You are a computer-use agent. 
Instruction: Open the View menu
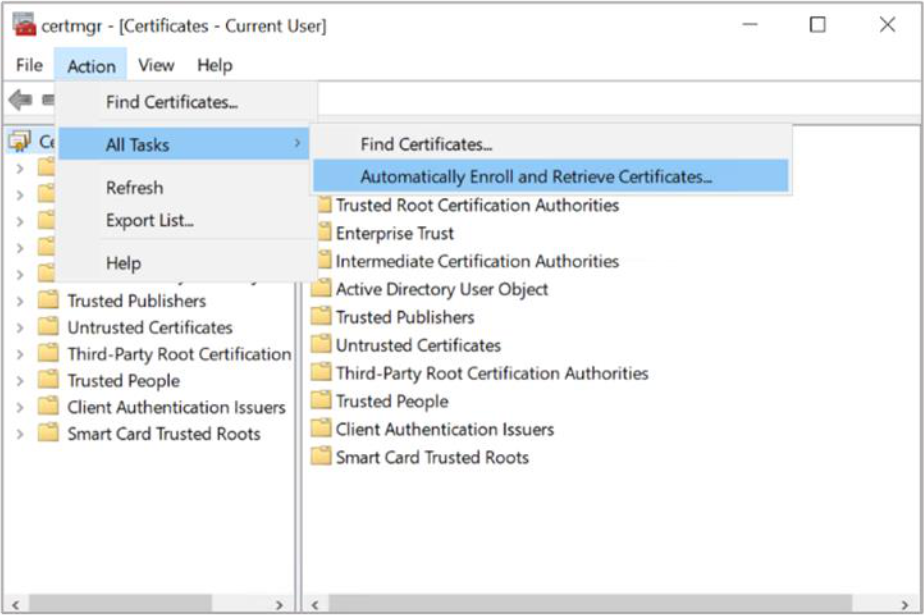pyautogui.click(x=156, y=65)
